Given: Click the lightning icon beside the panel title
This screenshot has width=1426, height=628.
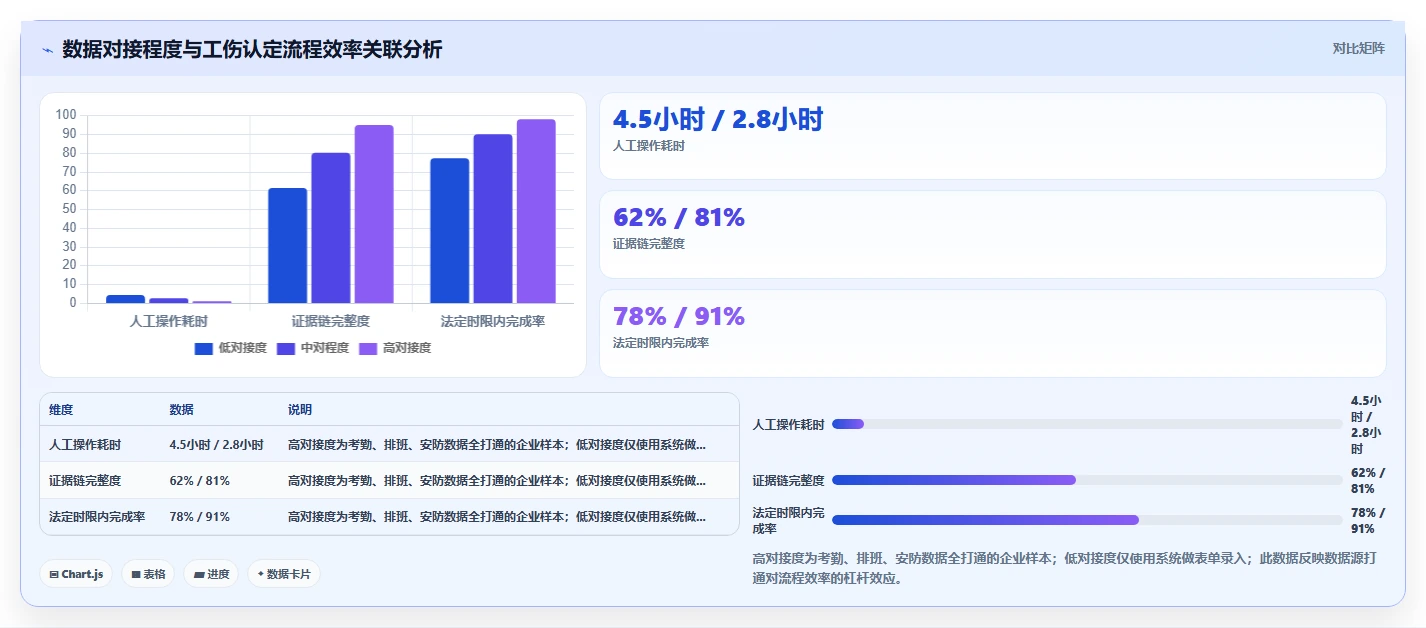Looking at the screenshot, I should (47, 50).
